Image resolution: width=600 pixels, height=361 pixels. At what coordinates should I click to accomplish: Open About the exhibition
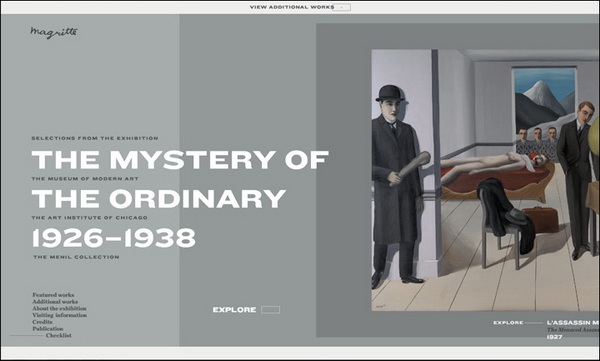tap(59, 308)
